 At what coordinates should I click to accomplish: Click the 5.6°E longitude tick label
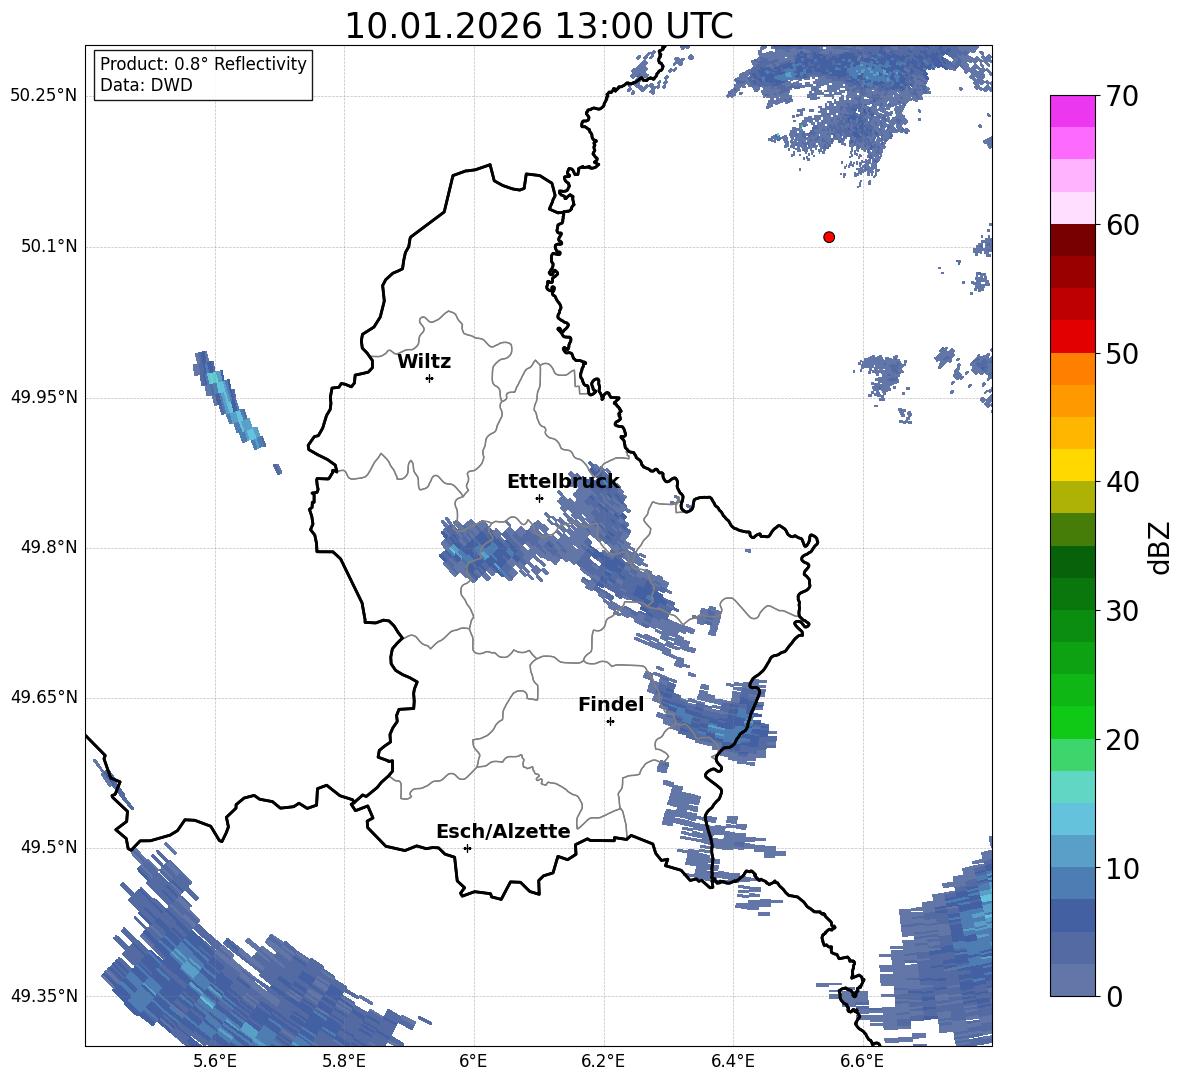click(x=215, y=1061)
